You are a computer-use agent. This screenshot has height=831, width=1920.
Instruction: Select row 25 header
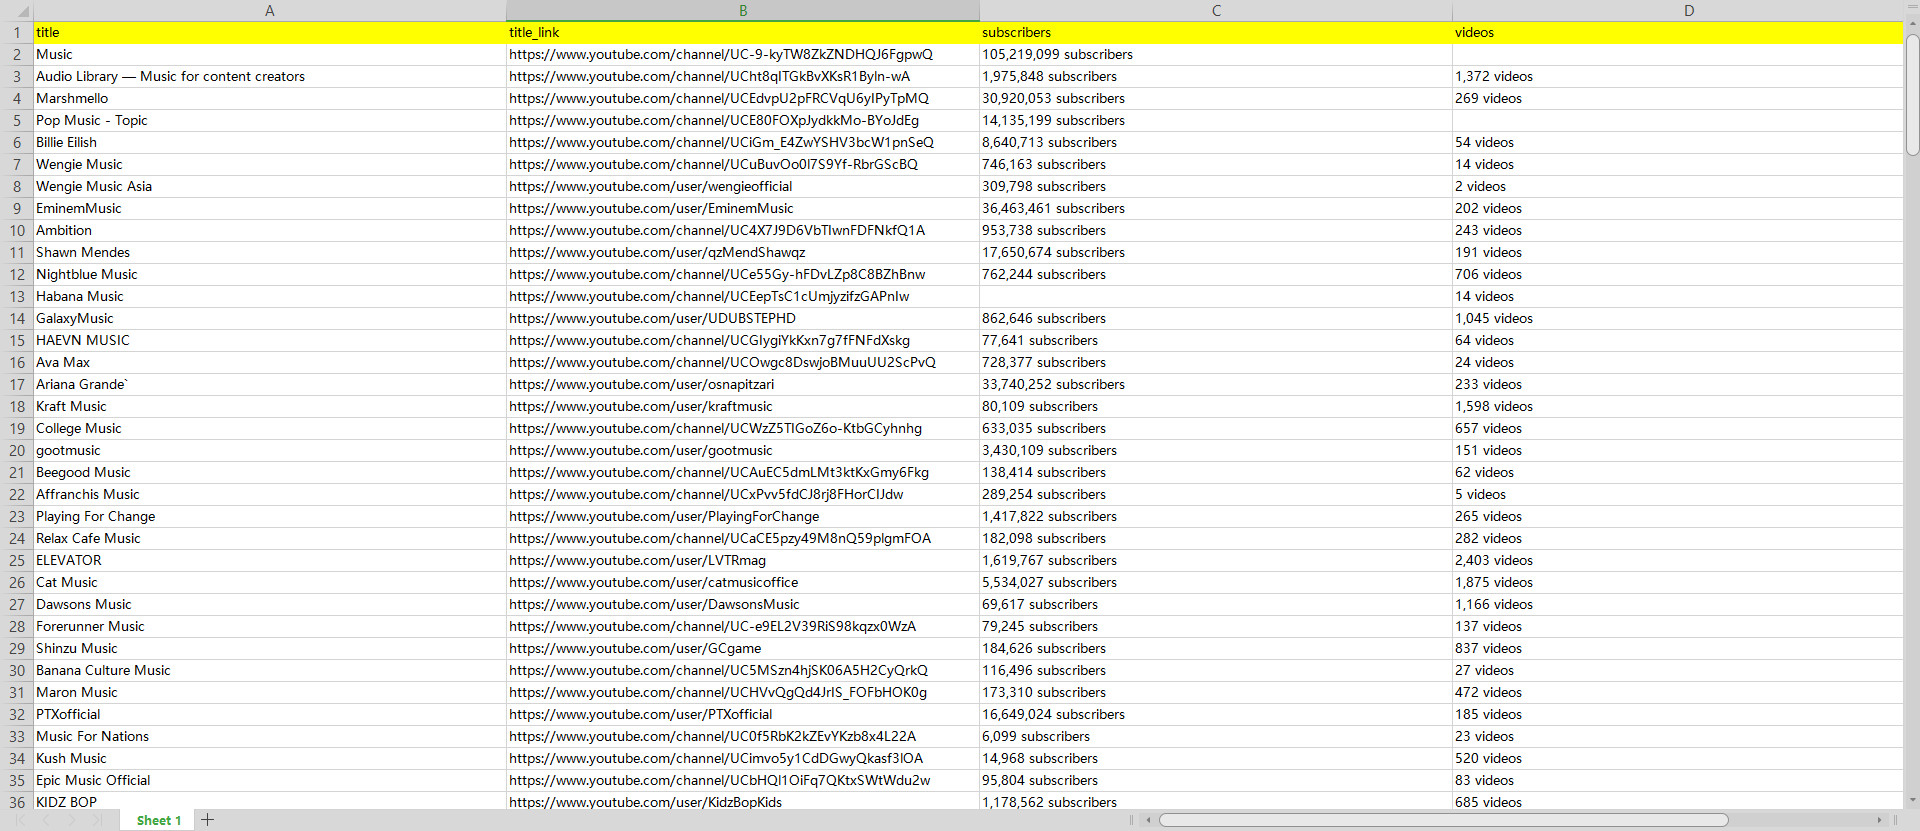coord(16,560)
